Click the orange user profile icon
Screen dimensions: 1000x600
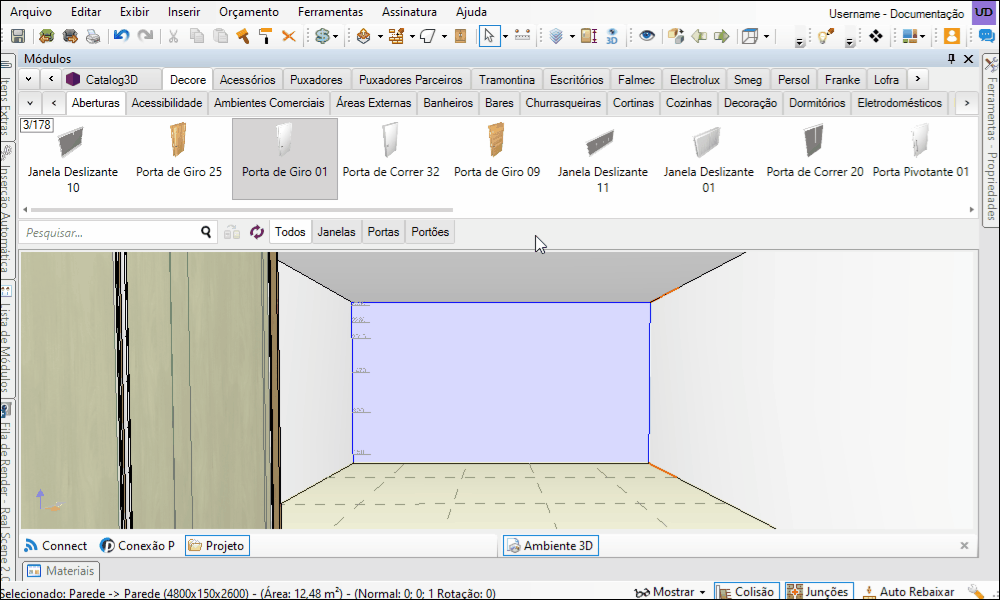click(x=952, y=36)
